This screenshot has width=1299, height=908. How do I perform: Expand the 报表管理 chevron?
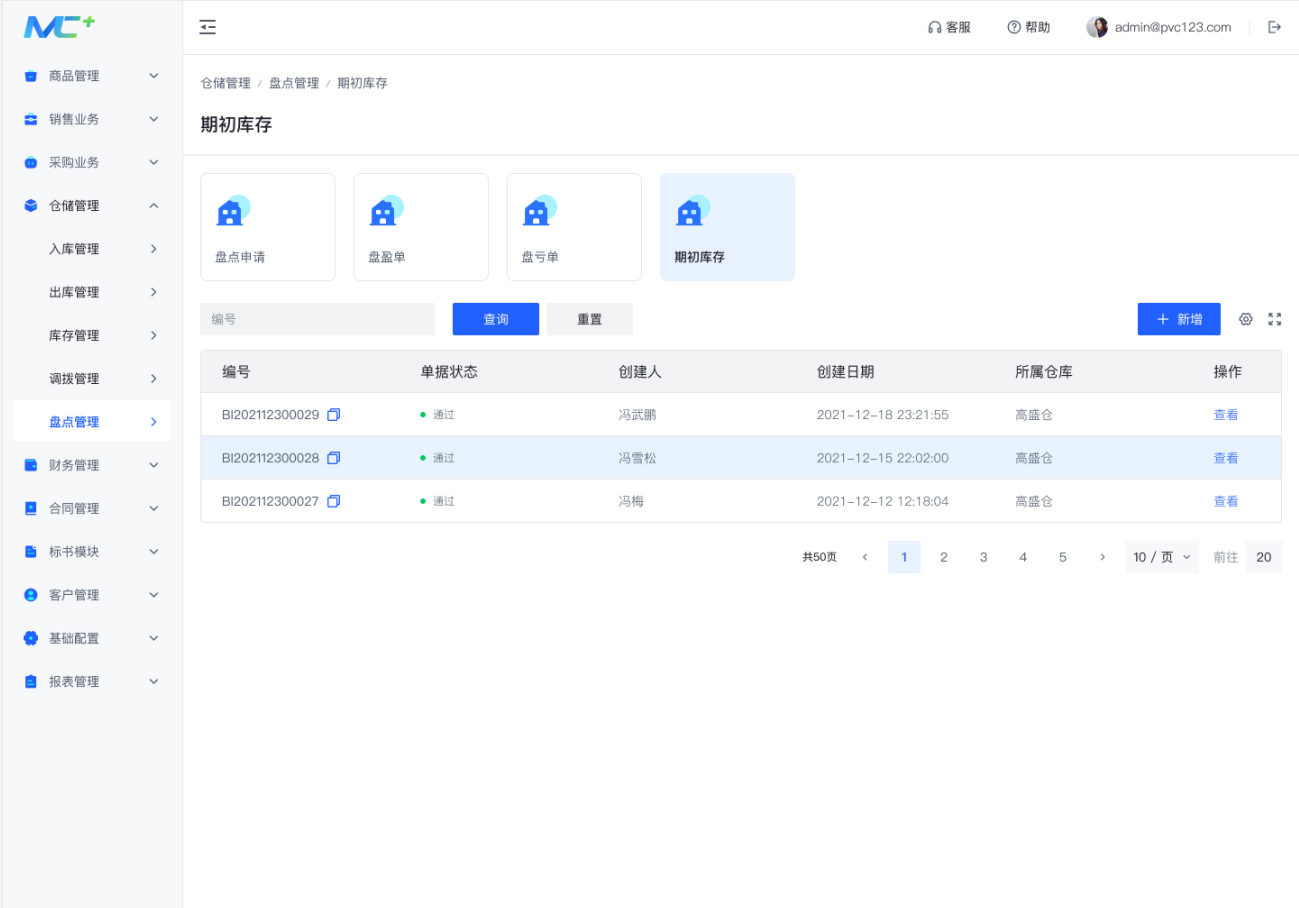[x=154, y=682]
